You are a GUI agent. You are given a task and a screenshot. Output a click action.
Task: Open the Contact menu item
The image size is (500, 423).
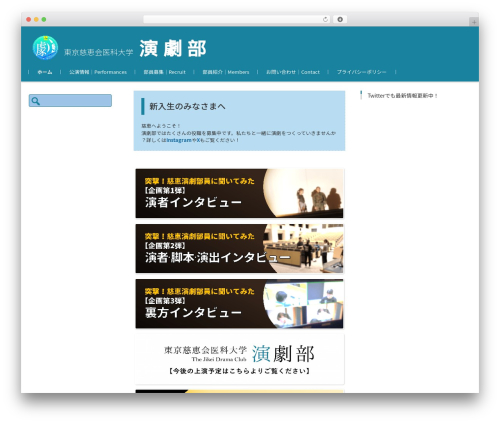(x=293, y=72)
